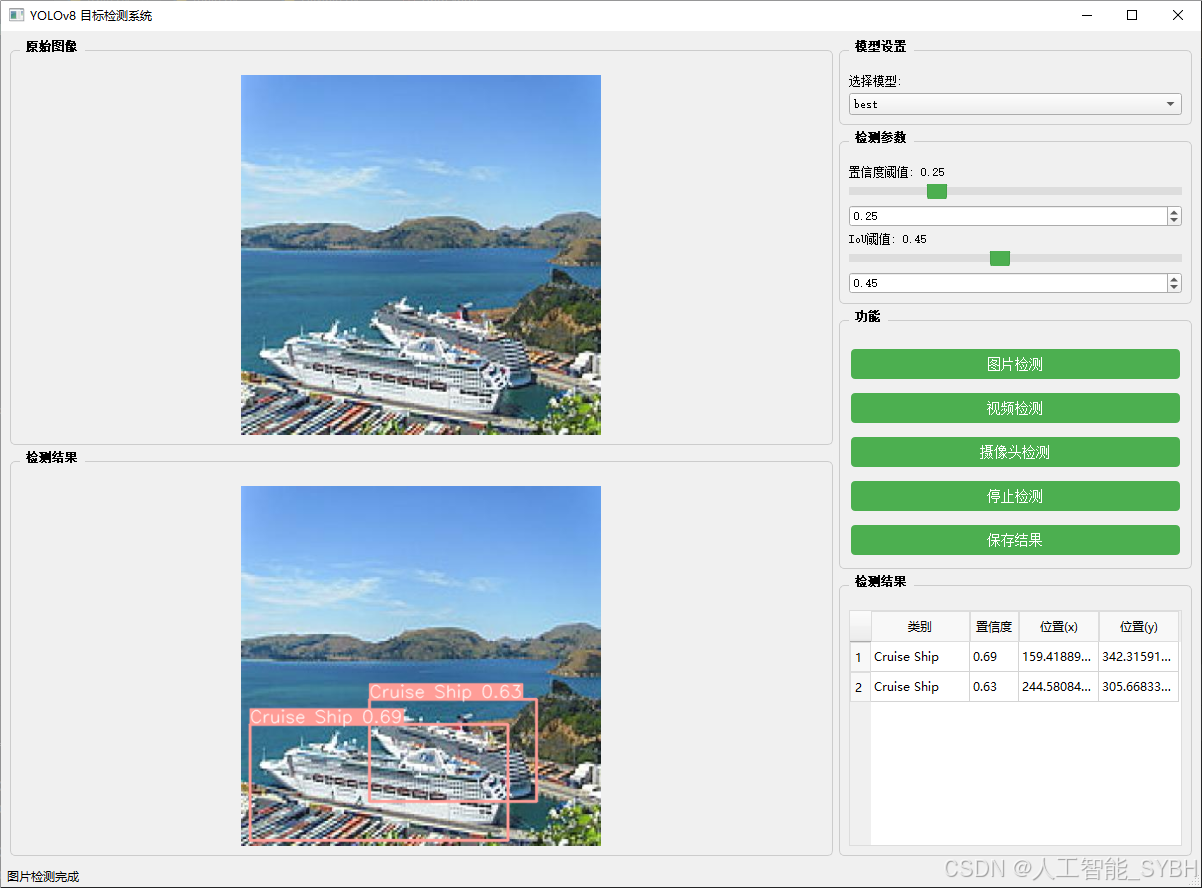This screenshot has width=1202, height=888.
Task: Select the 位置(x) column header
Action: pos(1059,627)
